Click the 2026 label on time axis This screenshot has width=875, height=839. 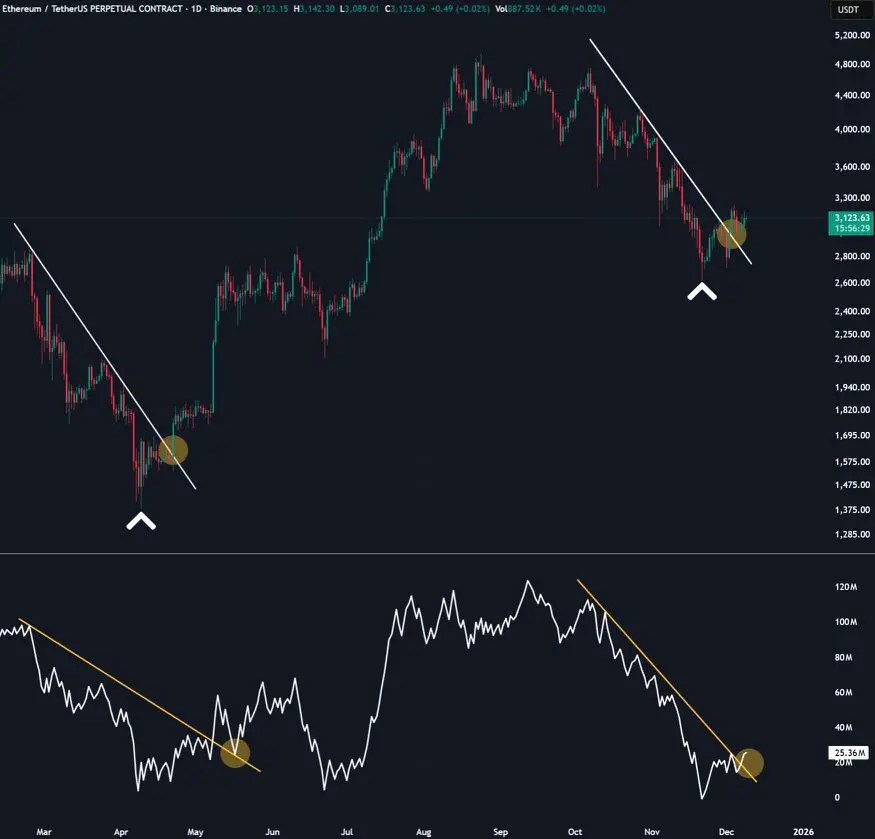(803, 832)
